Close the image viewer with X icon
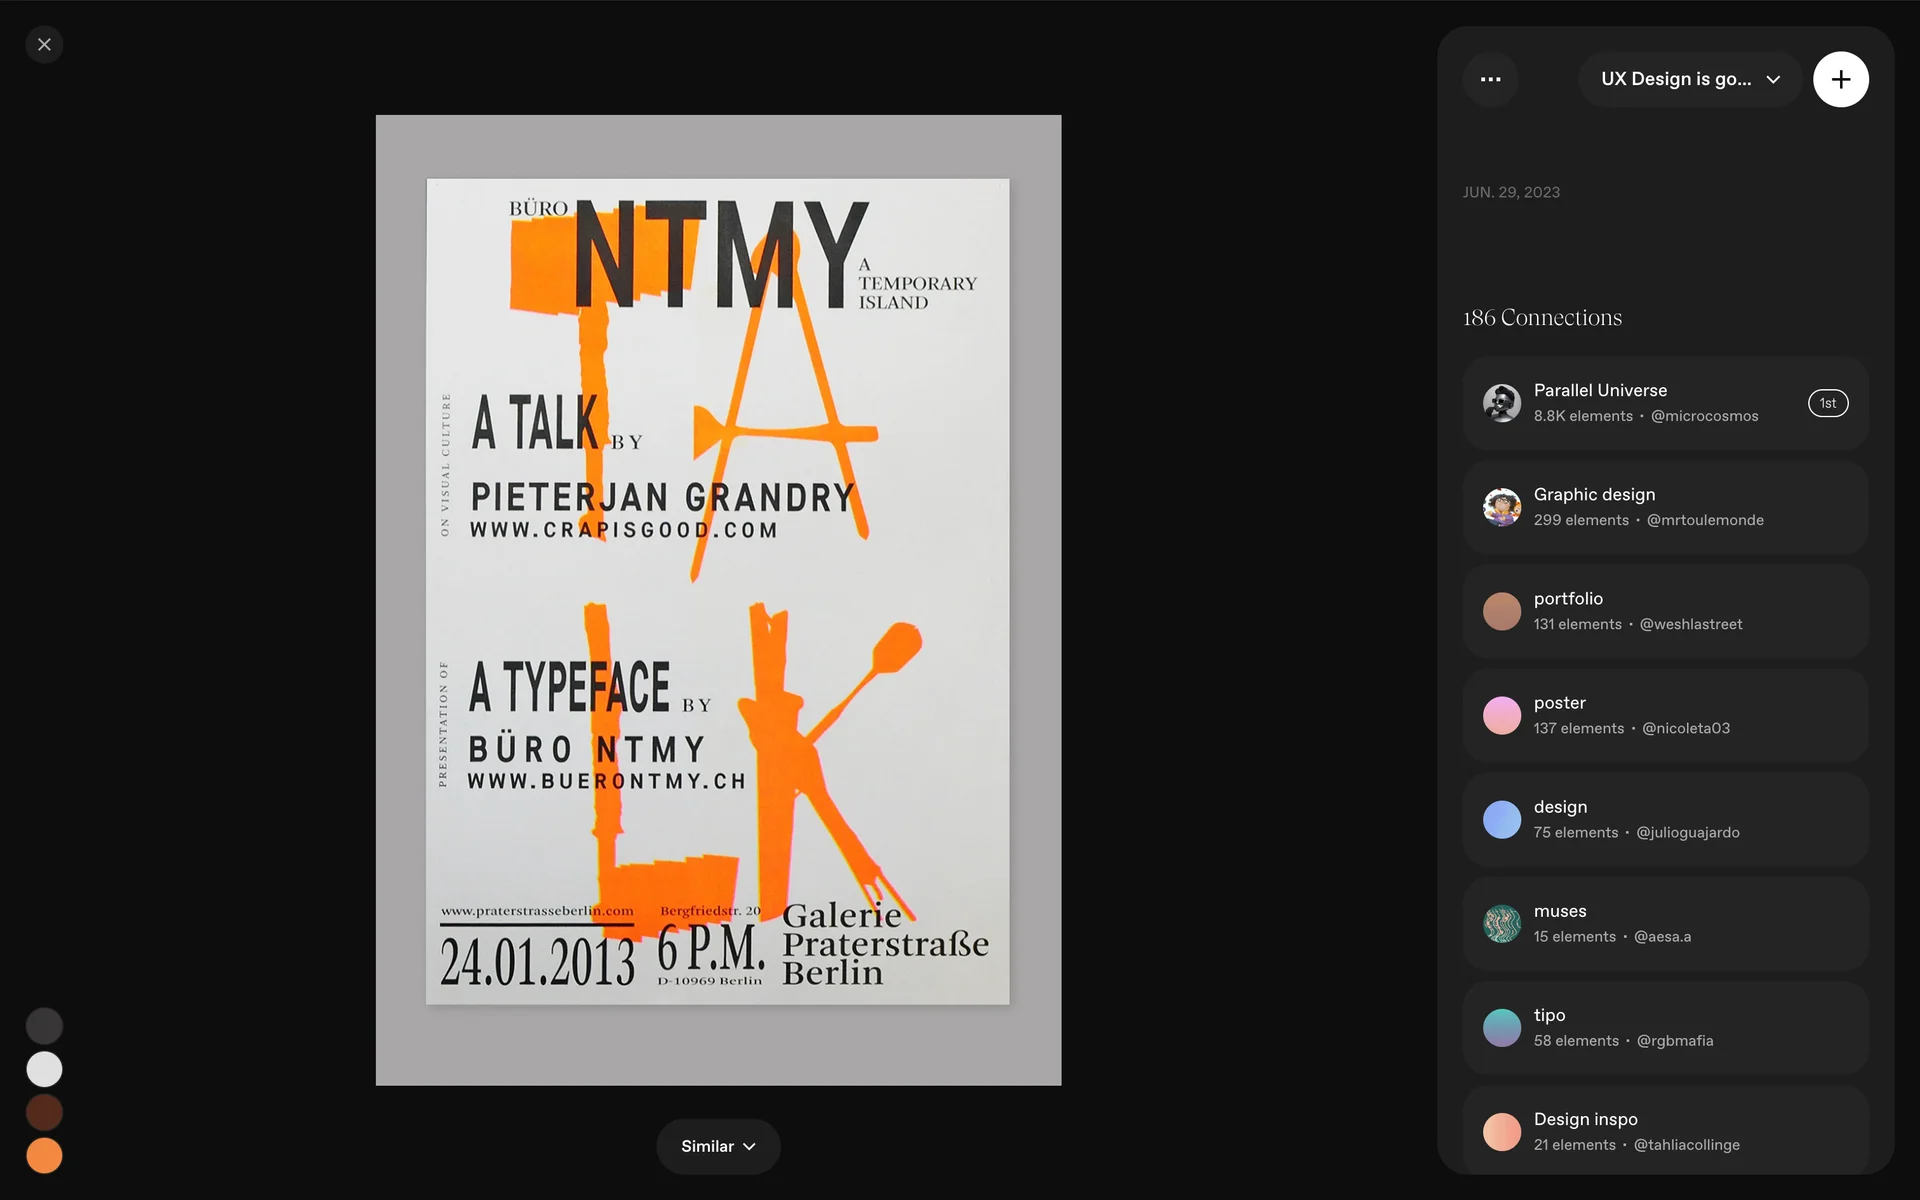Image resolution: width=1920 pixels, height=1200 pixels. [44, 45]
